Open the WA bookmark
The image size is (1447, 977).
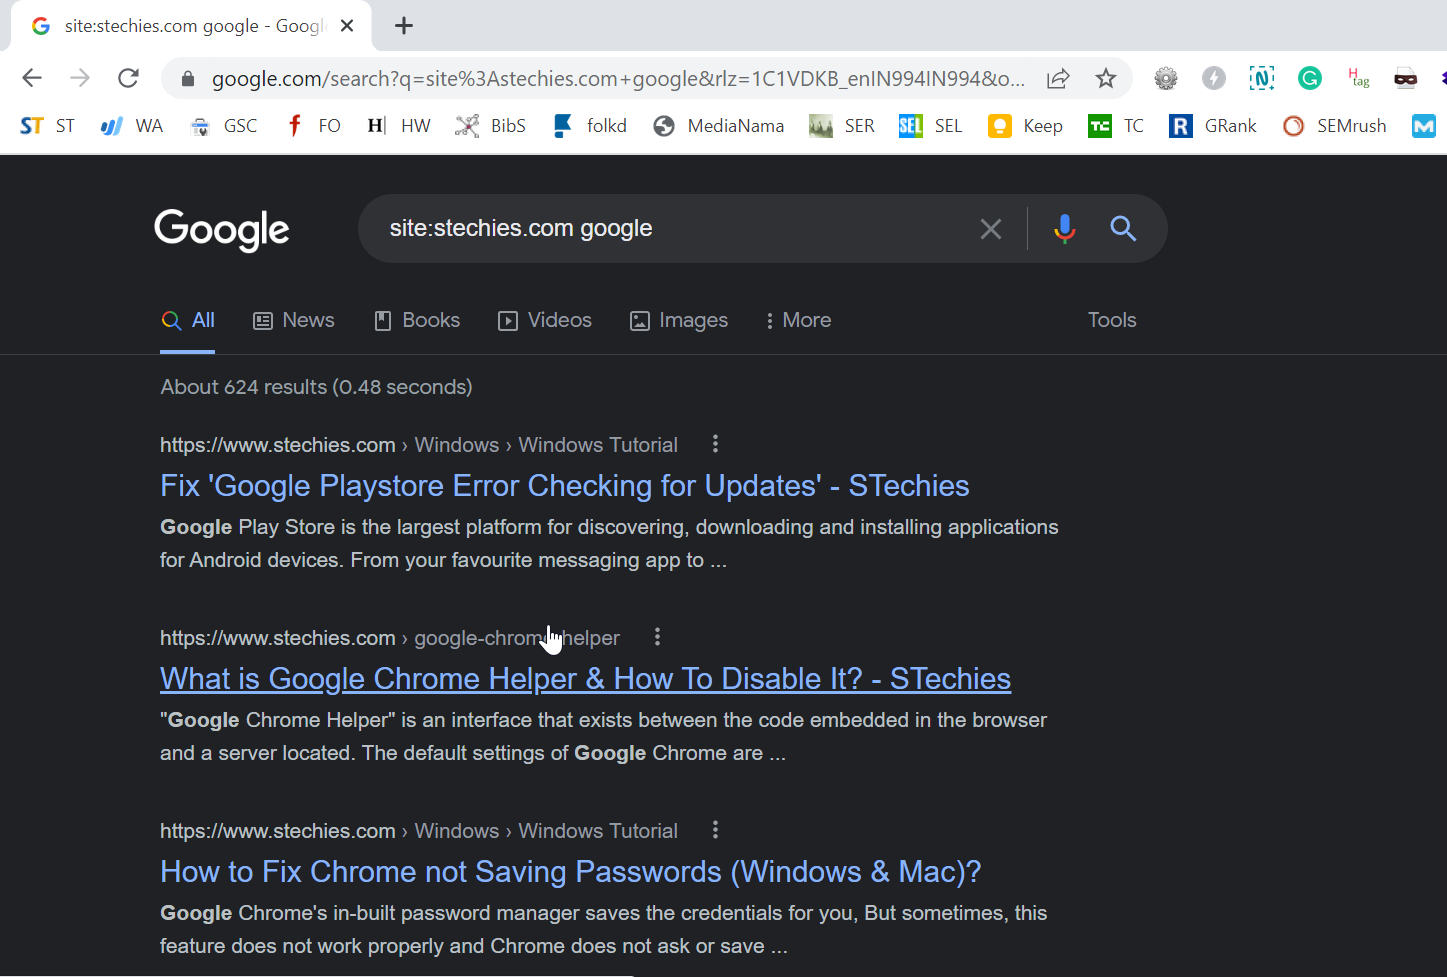click(132, 126)
